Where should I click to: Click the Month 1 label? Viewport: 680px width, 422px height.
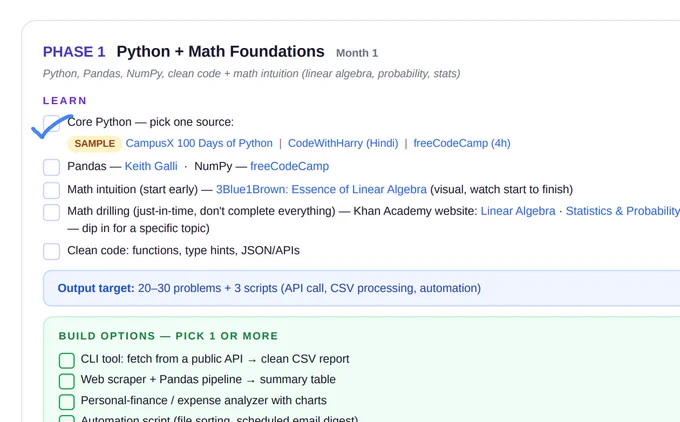pyautogui.click(x=357, y=53)
